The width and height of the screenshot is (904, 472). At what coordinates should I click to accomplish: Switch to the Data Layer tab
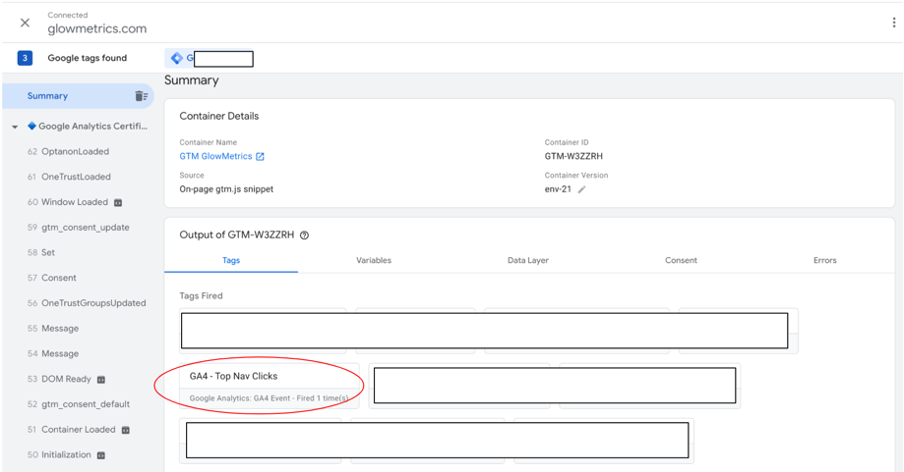528,260
